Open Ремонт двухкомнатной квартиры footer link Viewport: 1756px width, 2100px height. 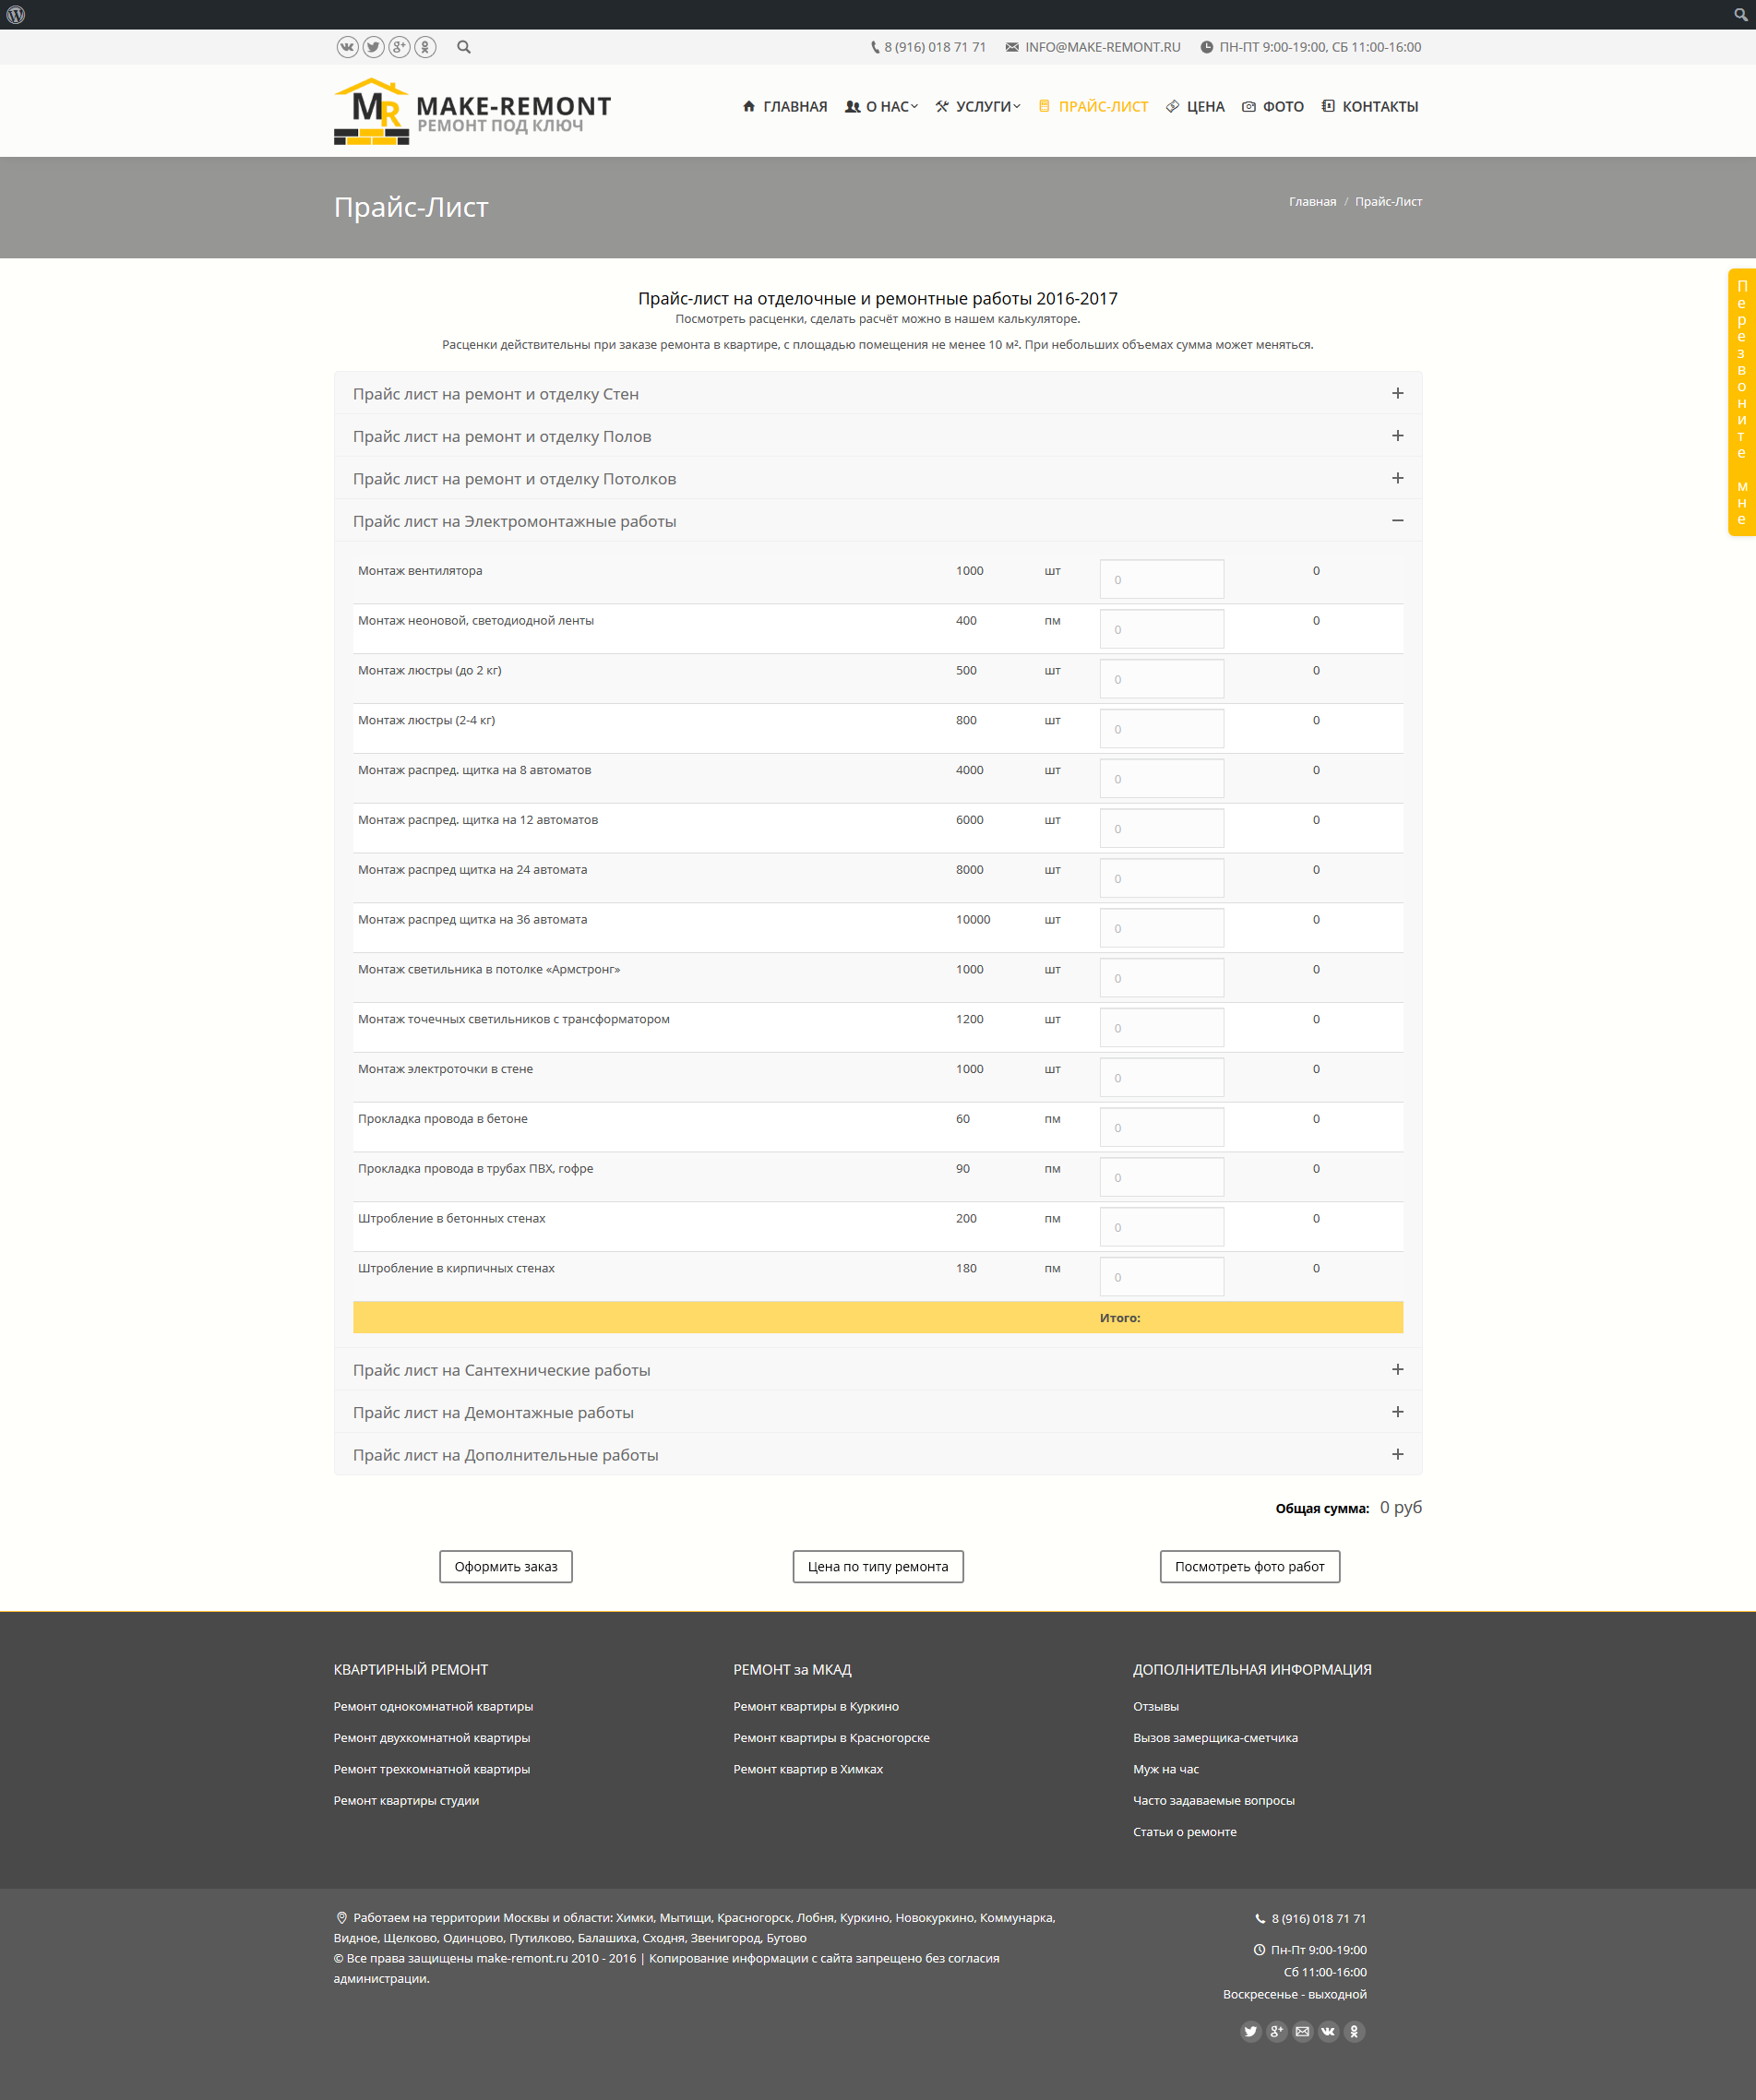[432, 1737]
